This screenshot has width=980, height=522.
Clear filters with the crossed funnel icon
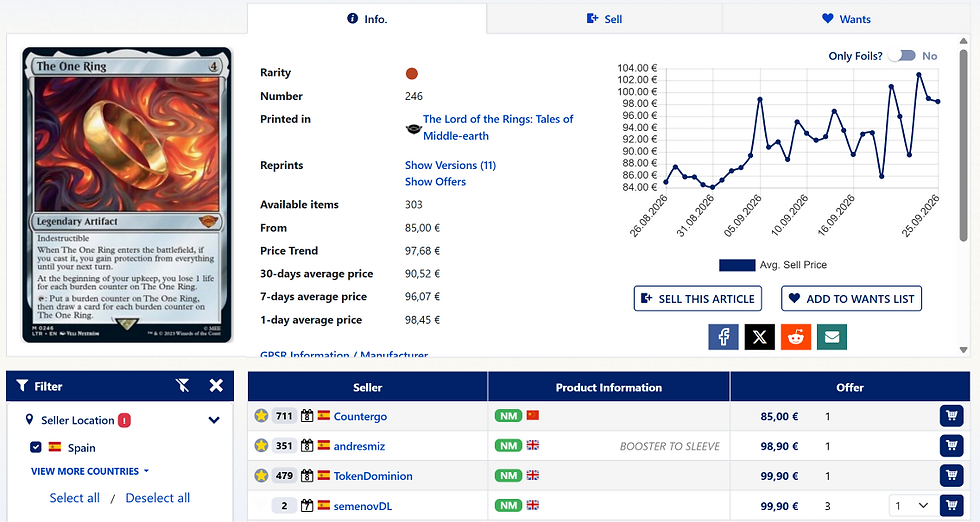182,386
